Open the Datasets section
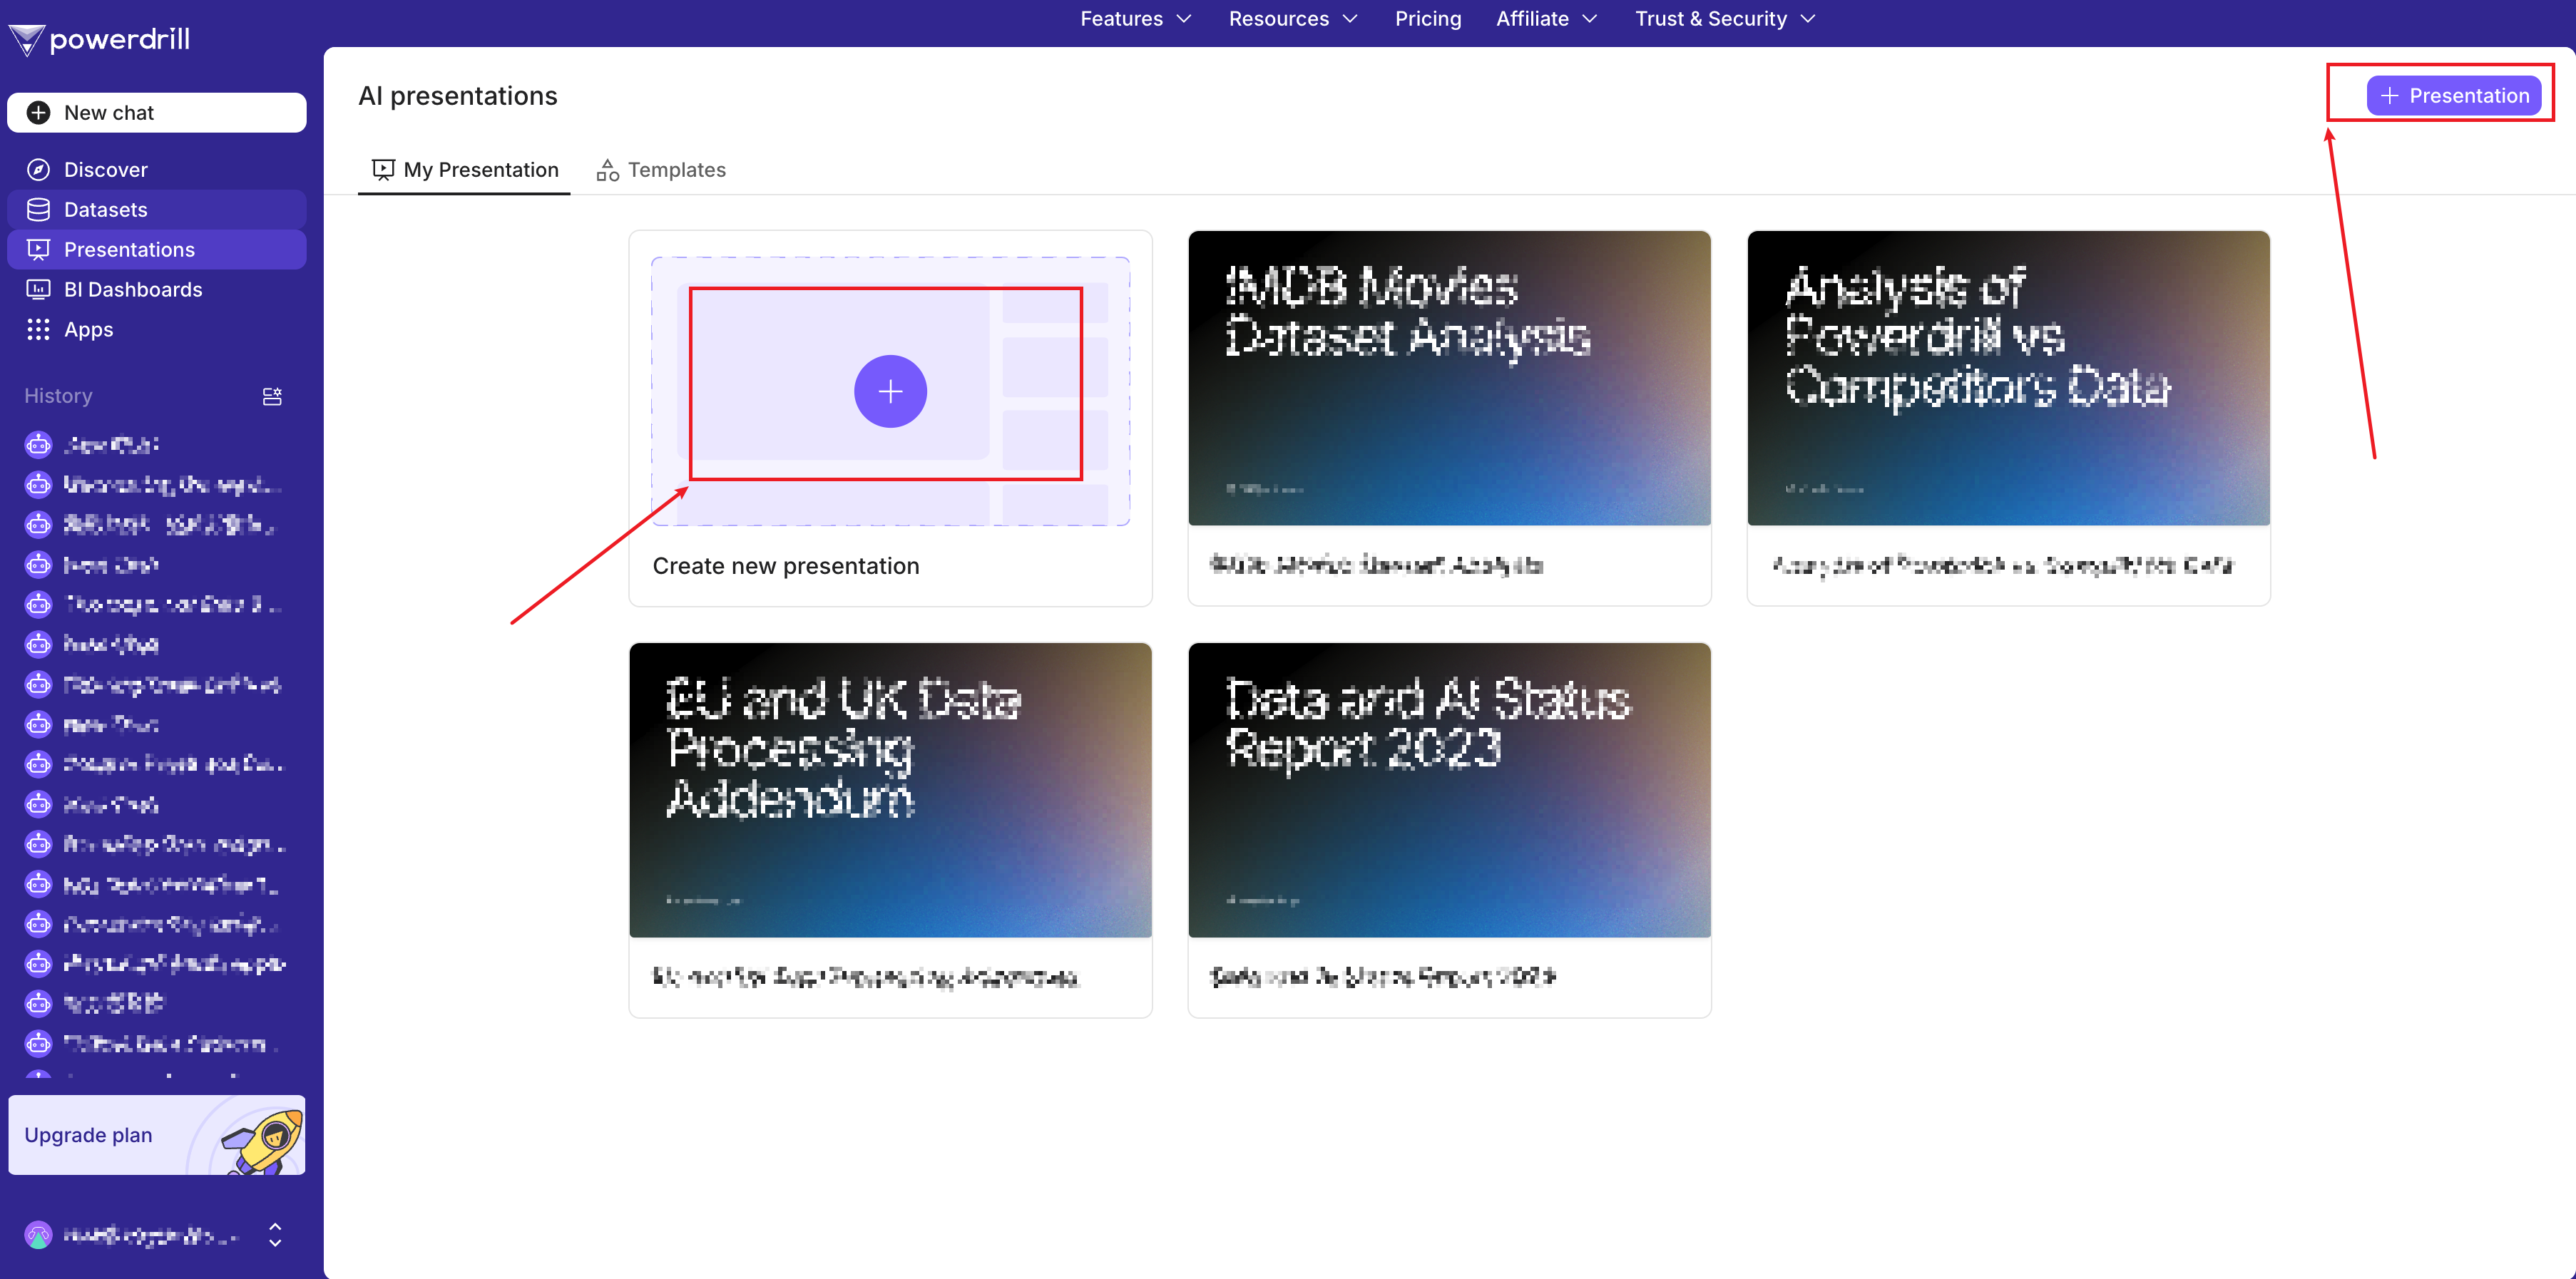 [105, 210]
